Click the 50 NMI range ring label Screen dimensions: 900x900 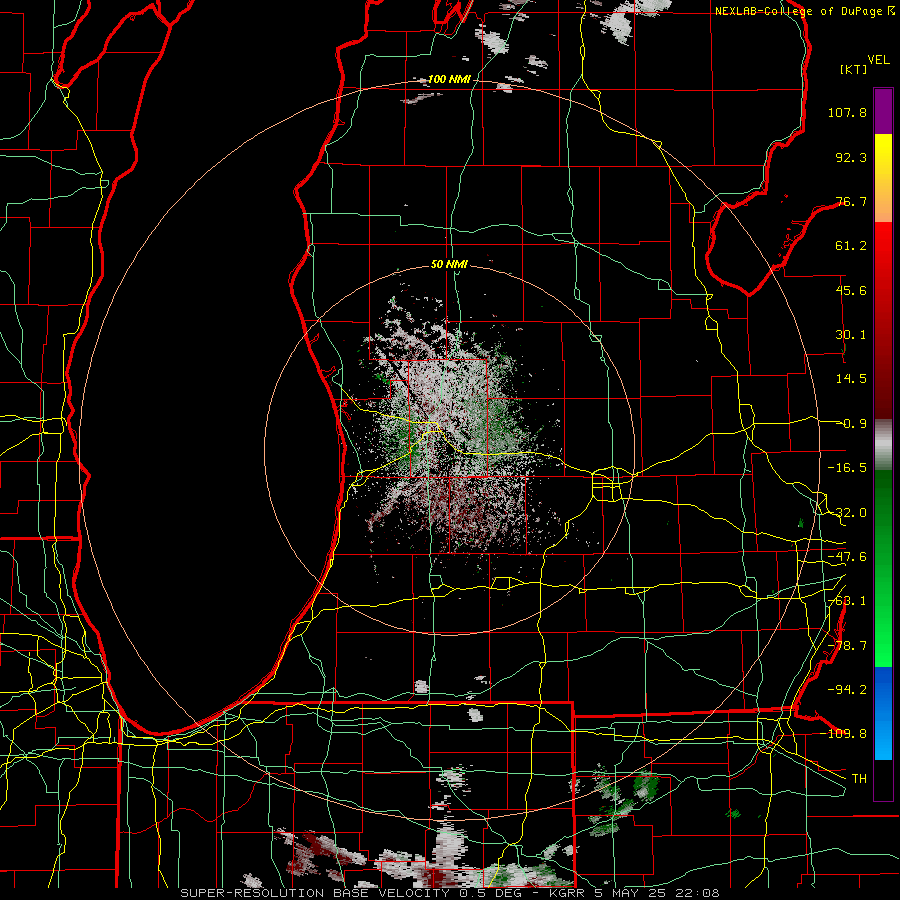coord(449,264)
